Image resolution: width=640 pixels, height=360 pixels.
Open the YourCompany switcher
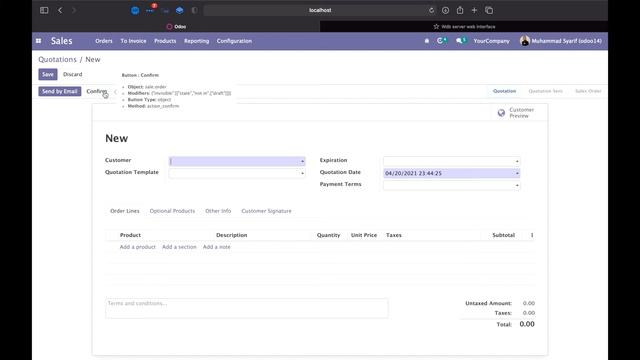[x=491, y=41]
